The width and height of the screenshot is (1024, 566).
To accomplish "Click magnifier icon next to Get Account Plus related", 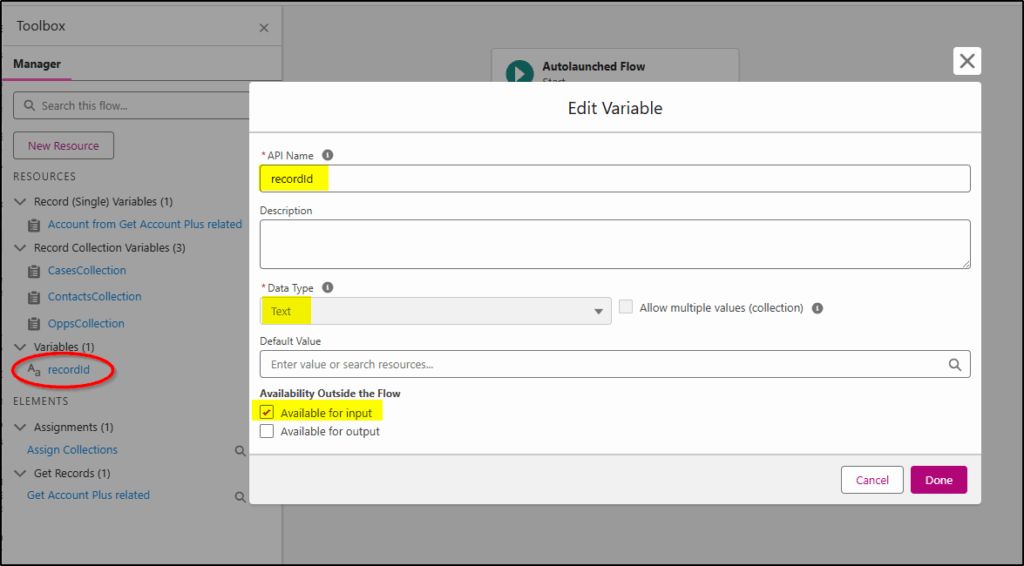I will pos(240,497).
